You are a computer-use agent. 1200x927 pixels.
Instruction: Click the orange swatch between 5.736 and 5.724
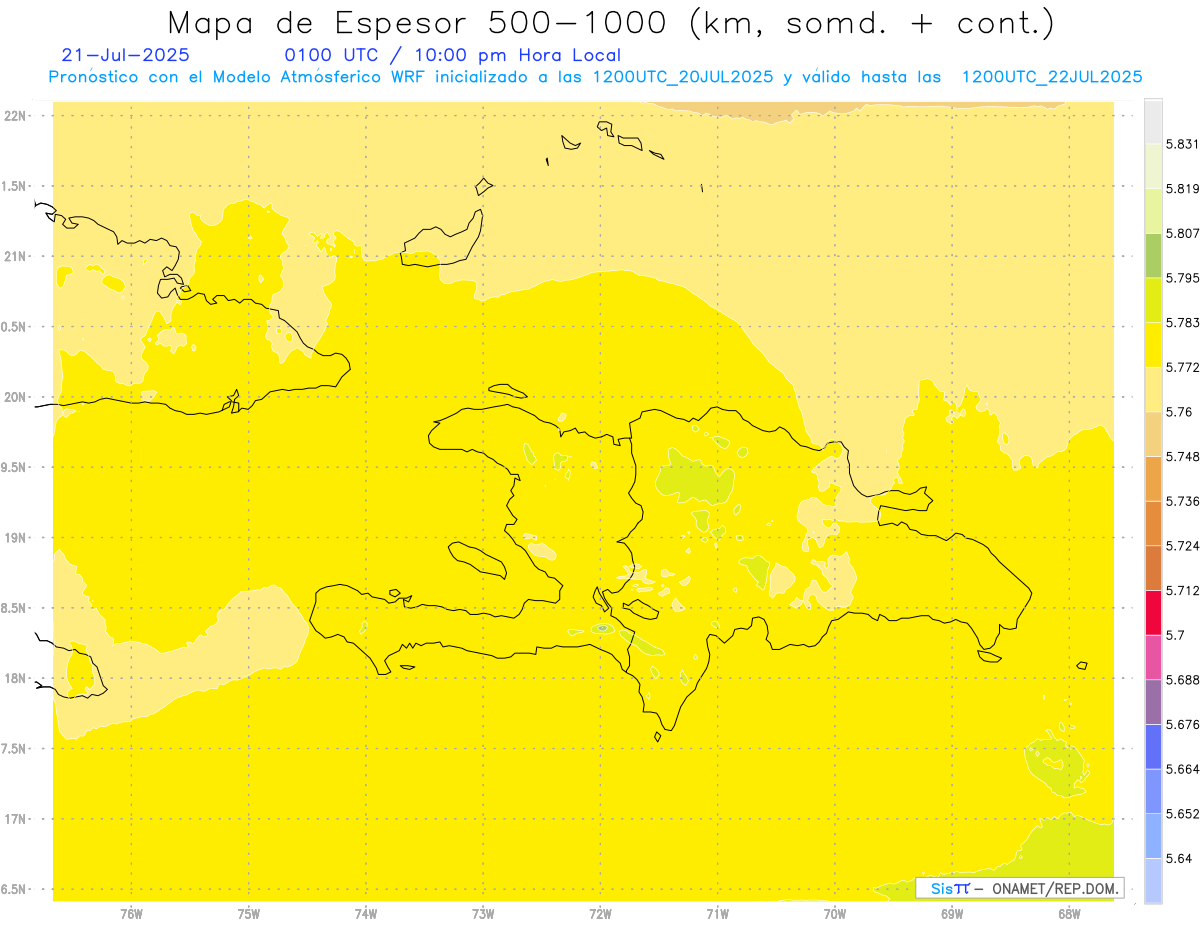click(x=1153, y=523)
